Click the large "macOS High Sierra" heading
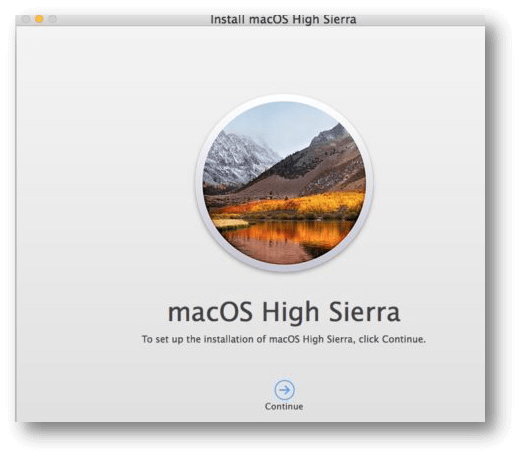The image size is (522, 459). tap(284, 313)
